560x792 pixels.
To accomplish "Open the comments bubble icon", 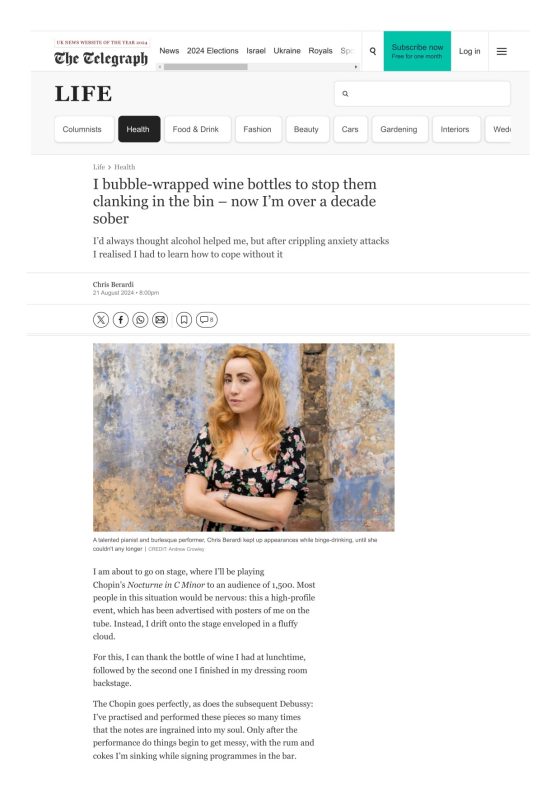I will click(x=207, y=320).
